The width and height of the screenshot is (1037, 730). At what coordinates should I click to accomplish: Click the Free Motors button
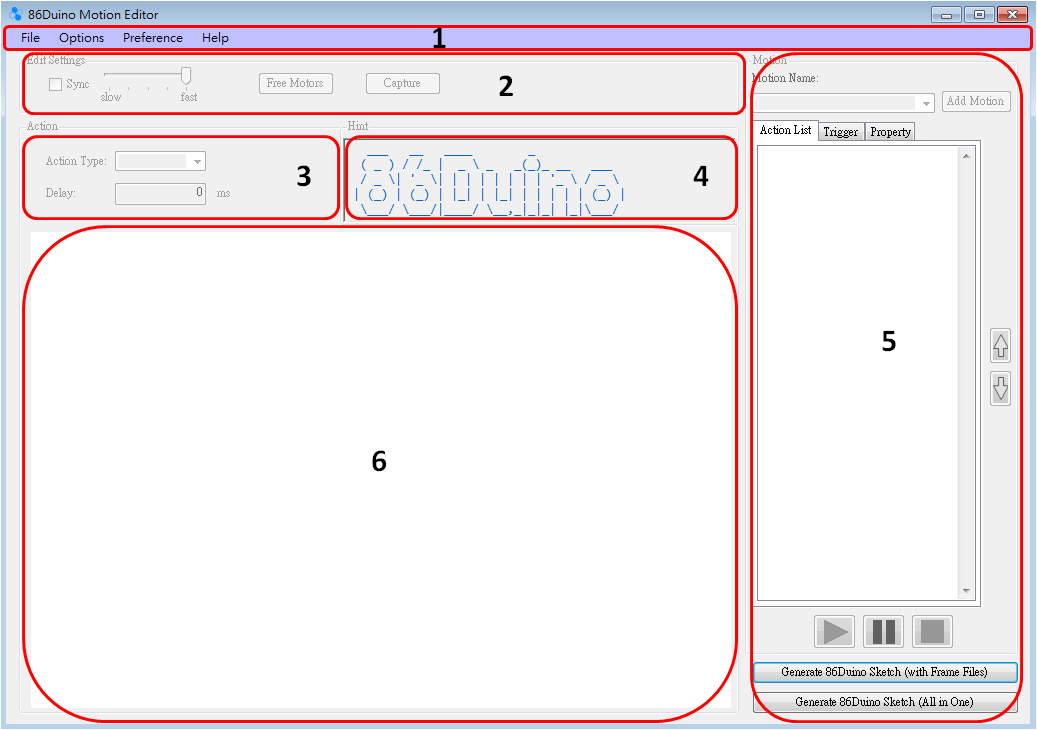(295, 83)
